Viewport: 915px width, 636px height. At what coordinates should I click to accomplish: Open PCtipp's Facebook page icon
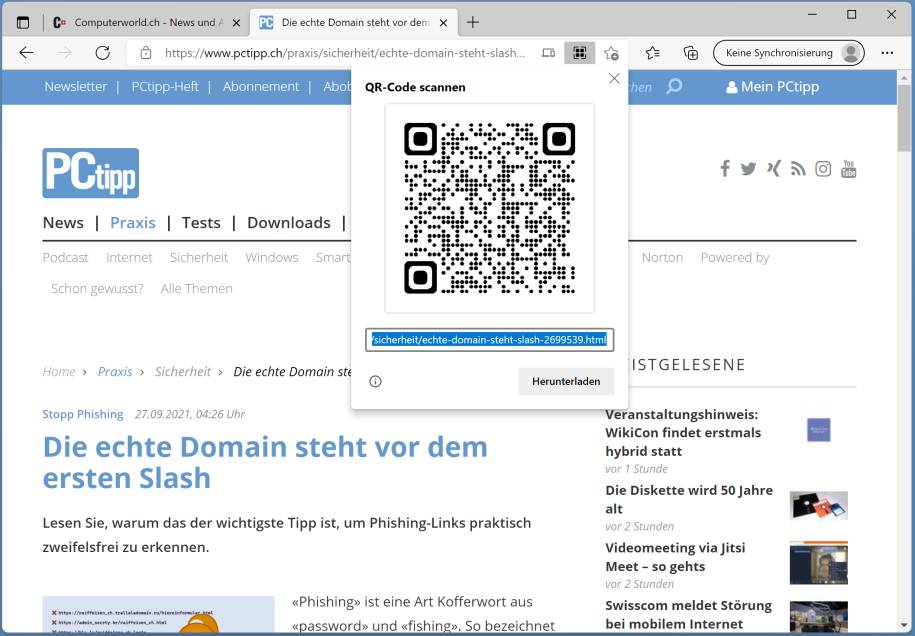pos(725,169)
